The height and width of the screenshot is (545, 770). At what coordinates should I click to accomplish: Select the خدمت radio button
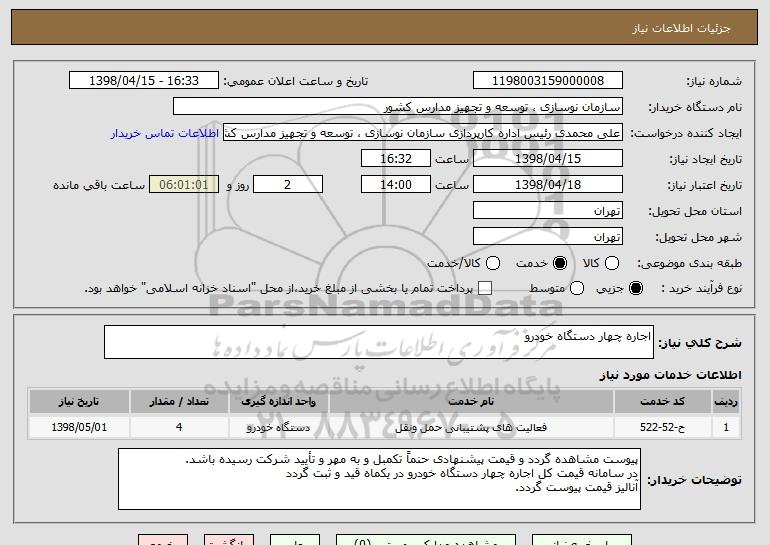pos(560,263)
